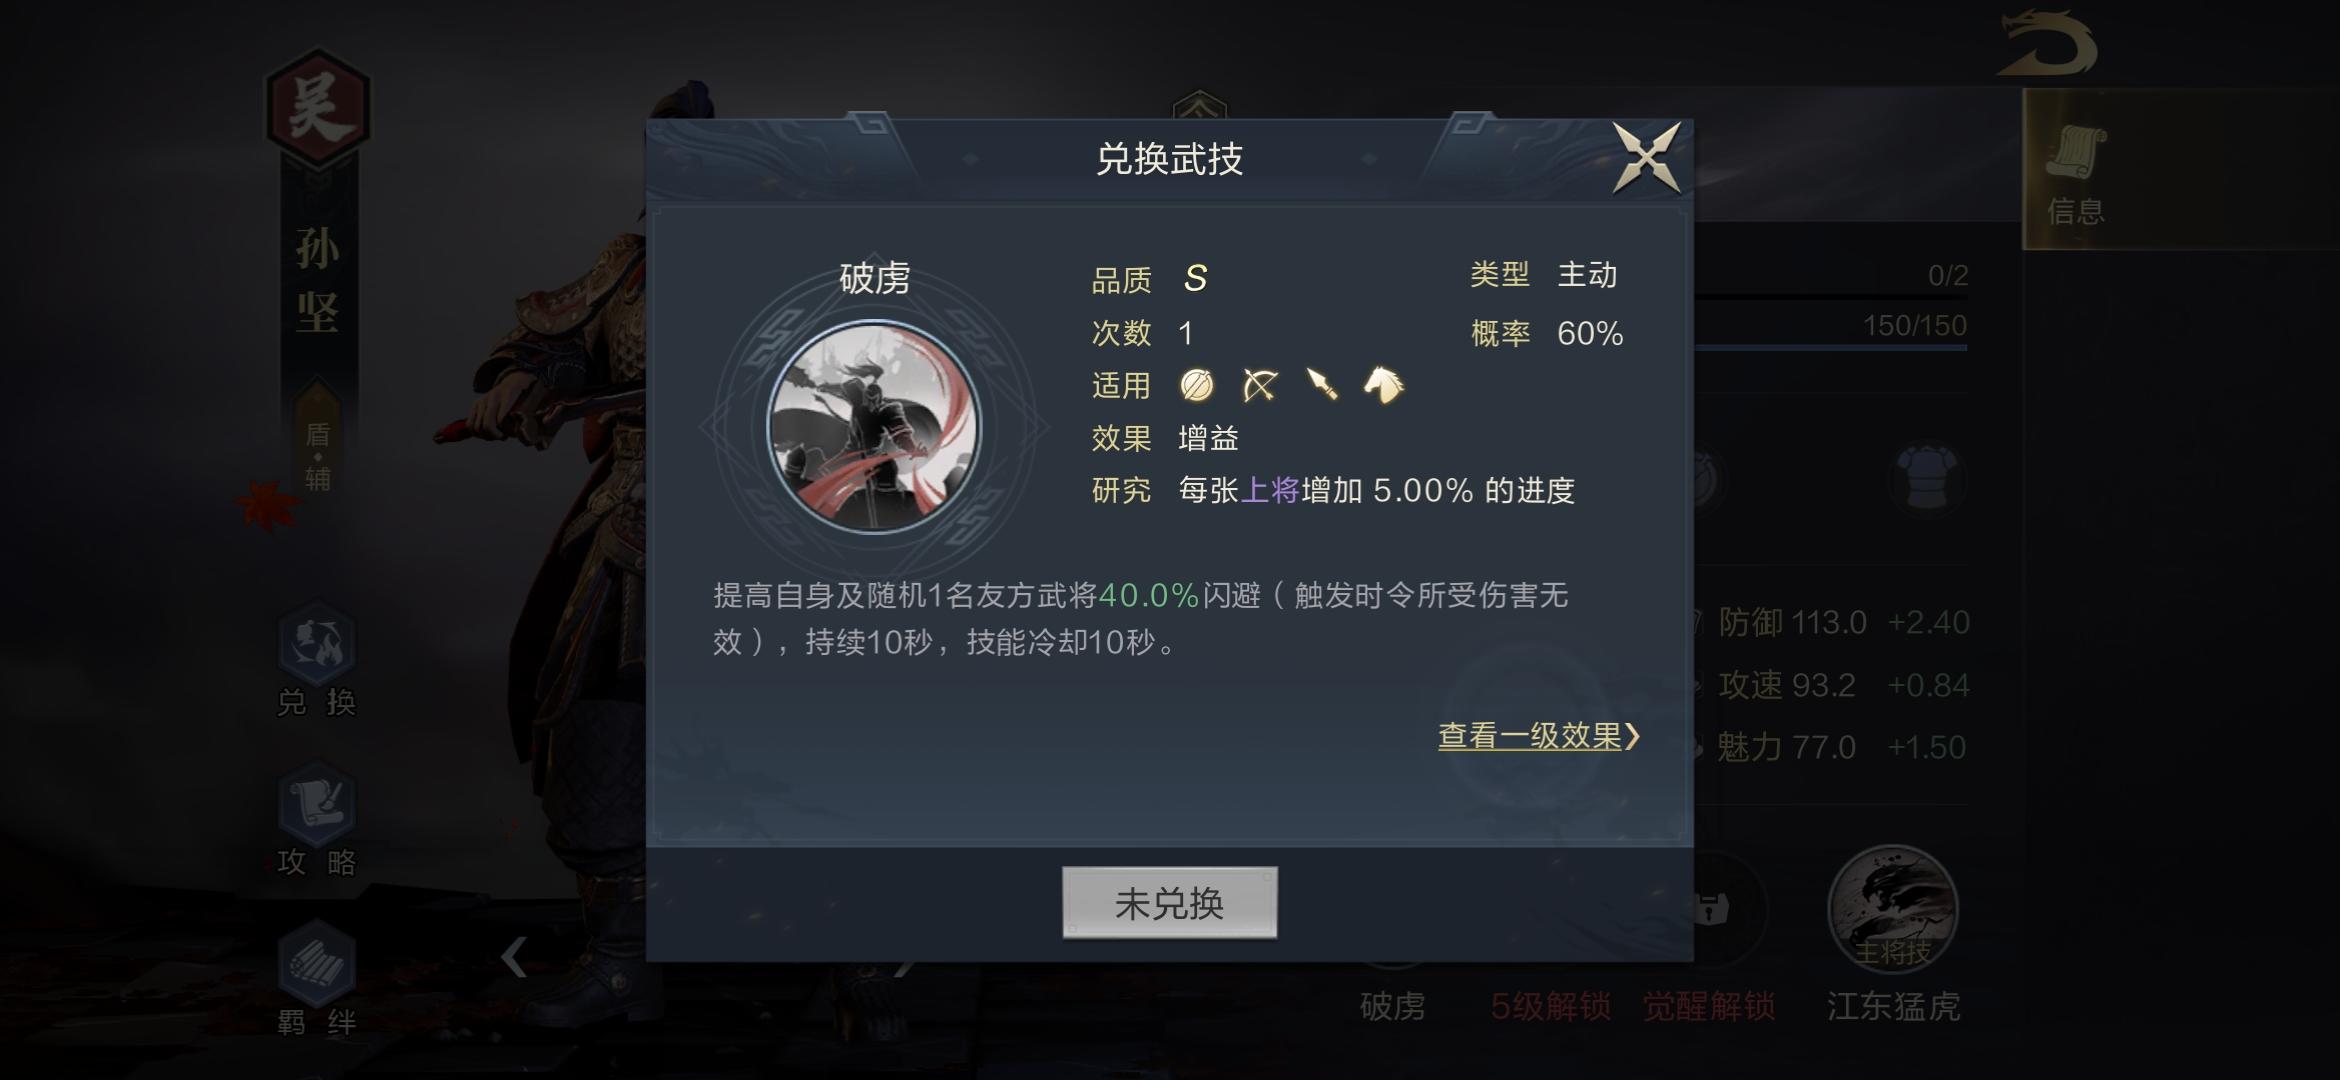This screenshot has width=2340, height=1080.
Task: Select the shield troop type icon
Action: tap(1197, 385)
